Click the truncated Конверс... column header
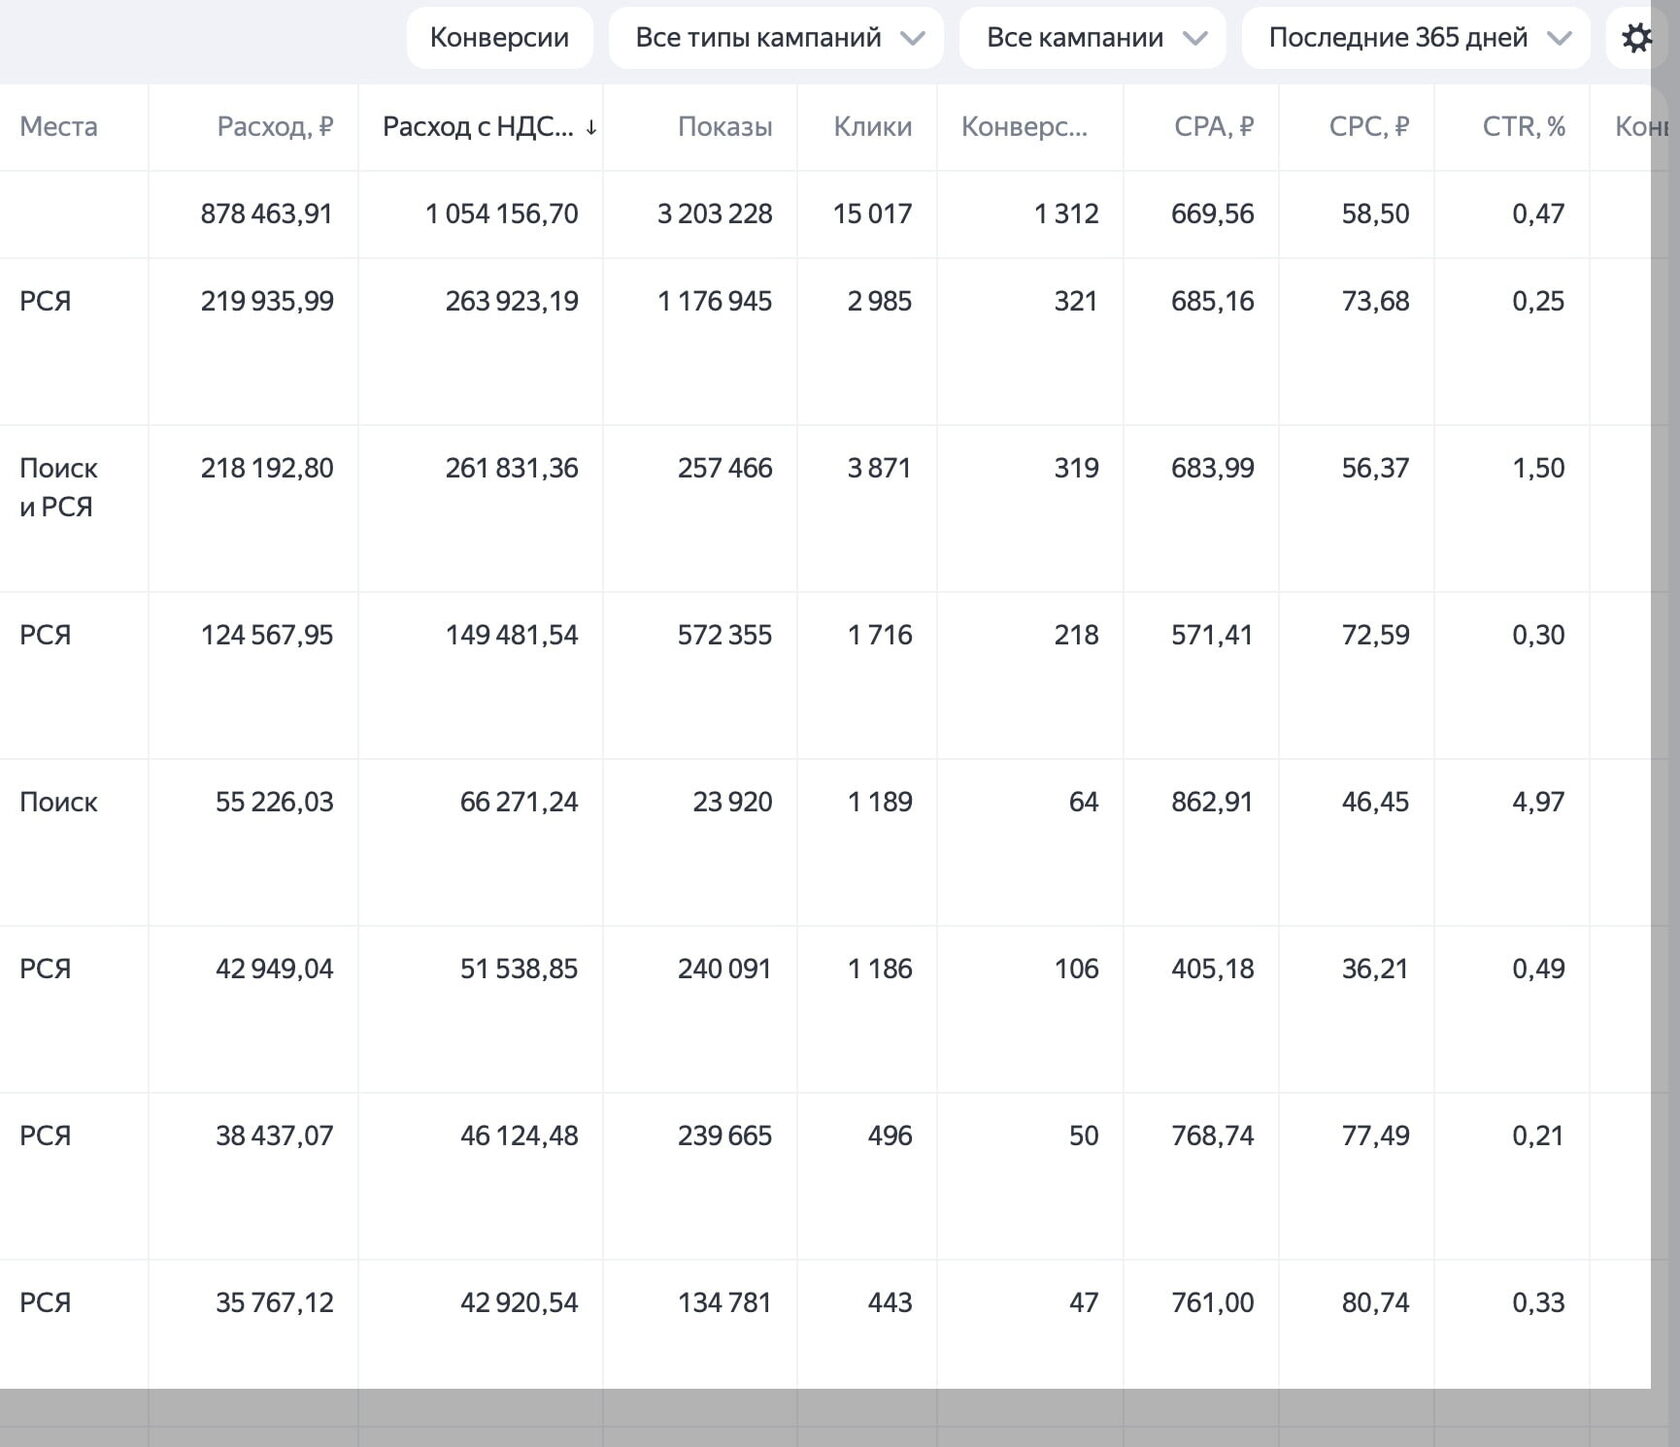1680x1447 pixels. point(1024,127)
